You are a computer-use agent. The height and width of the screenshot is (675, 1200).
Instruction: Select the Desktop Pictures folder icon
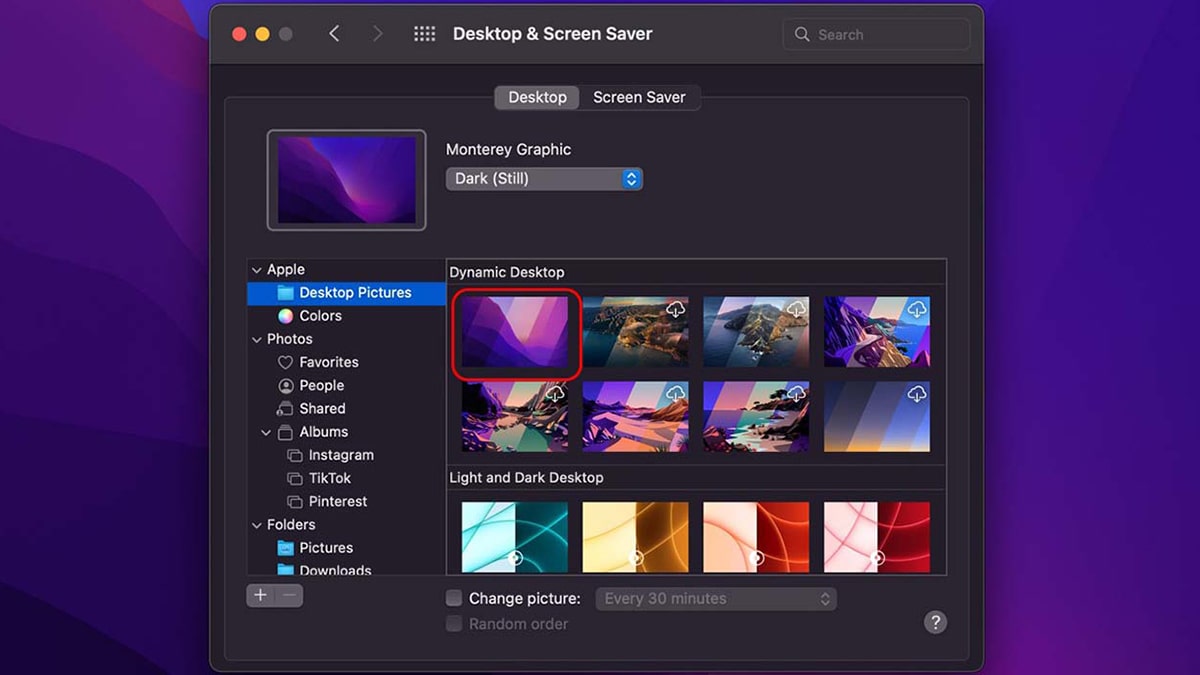pyautogui.click(x=286, y=293)
